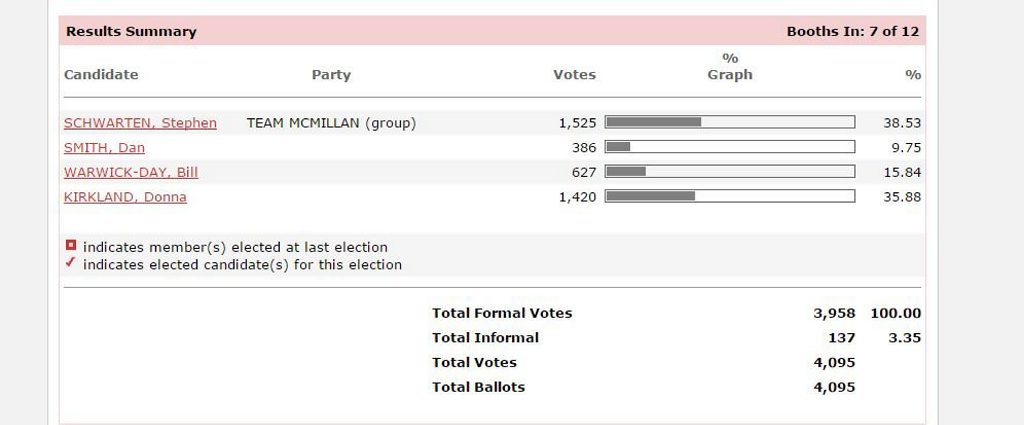
Task: Click the Total Ballots label
Action: click(479, 387)
